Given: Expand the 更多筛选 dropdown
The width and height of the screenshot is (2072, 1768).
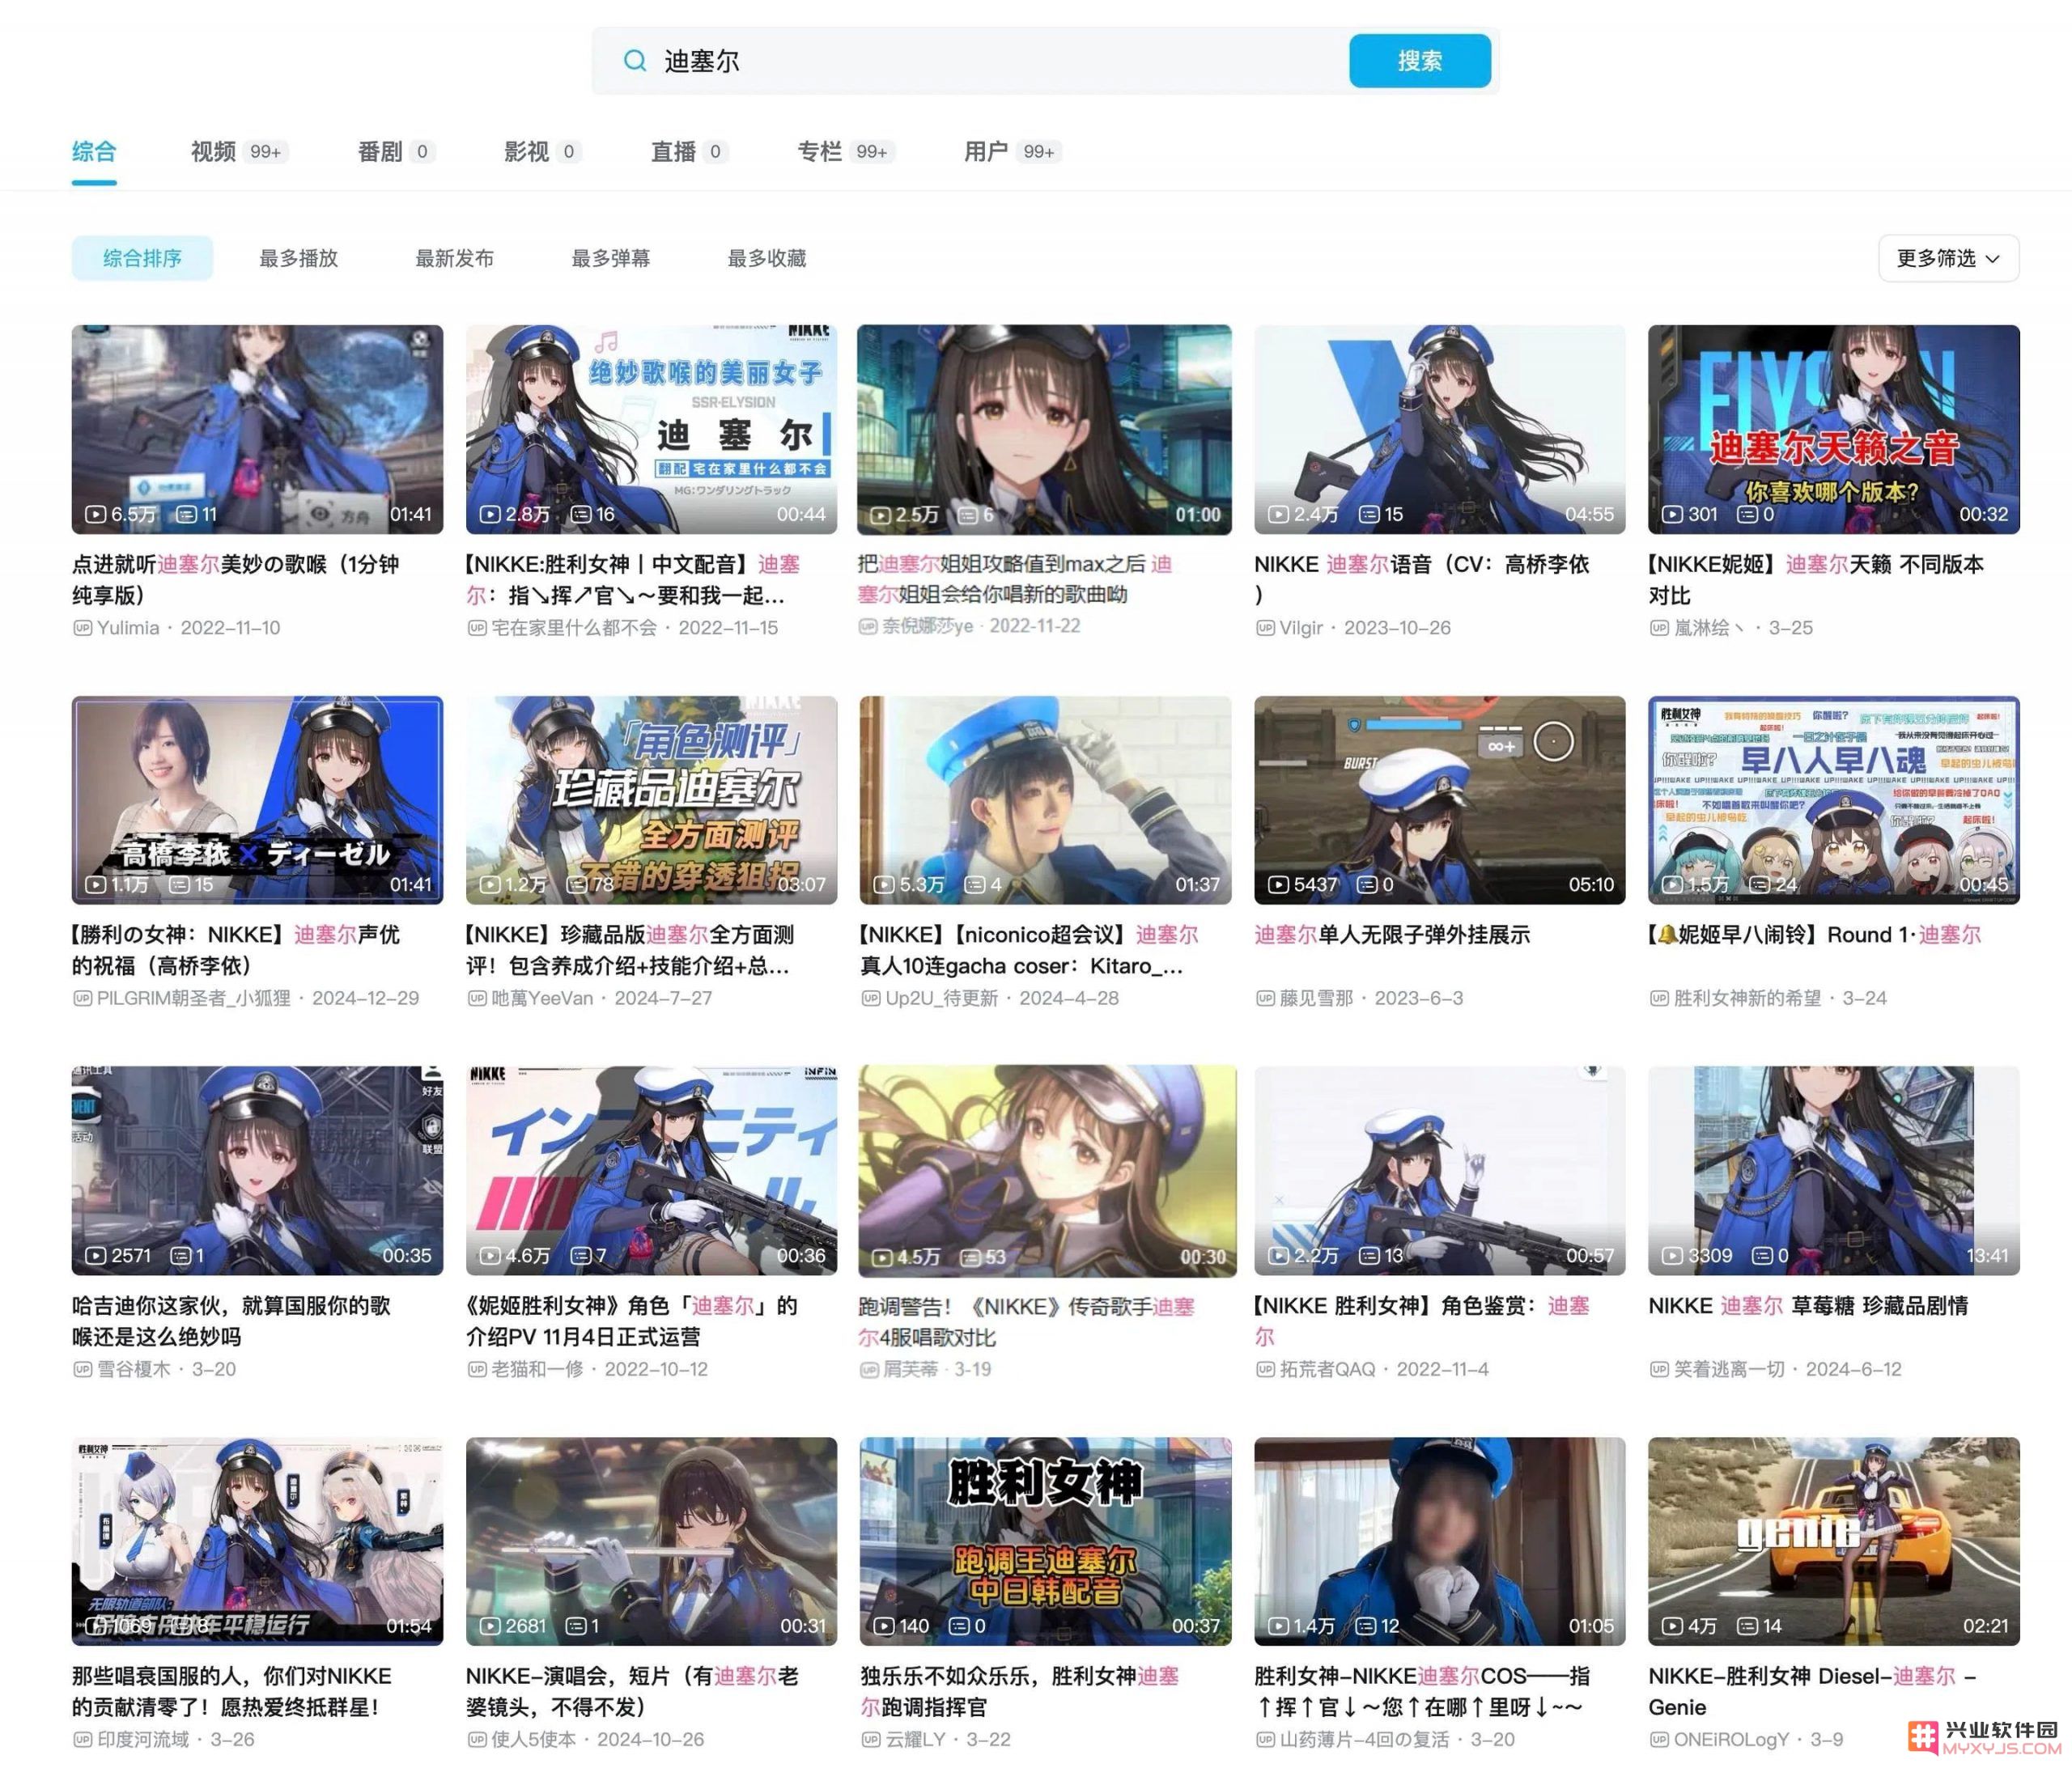Looking at the screenshot, I should pos(1948,258).
